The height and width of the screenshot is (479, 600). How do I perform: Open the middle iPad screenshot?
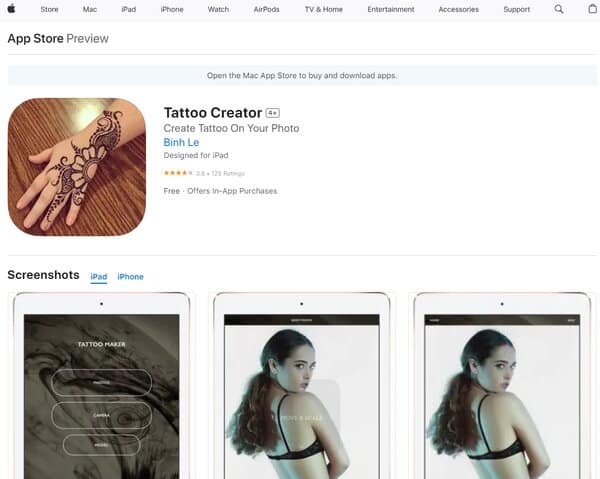[302, 385]
